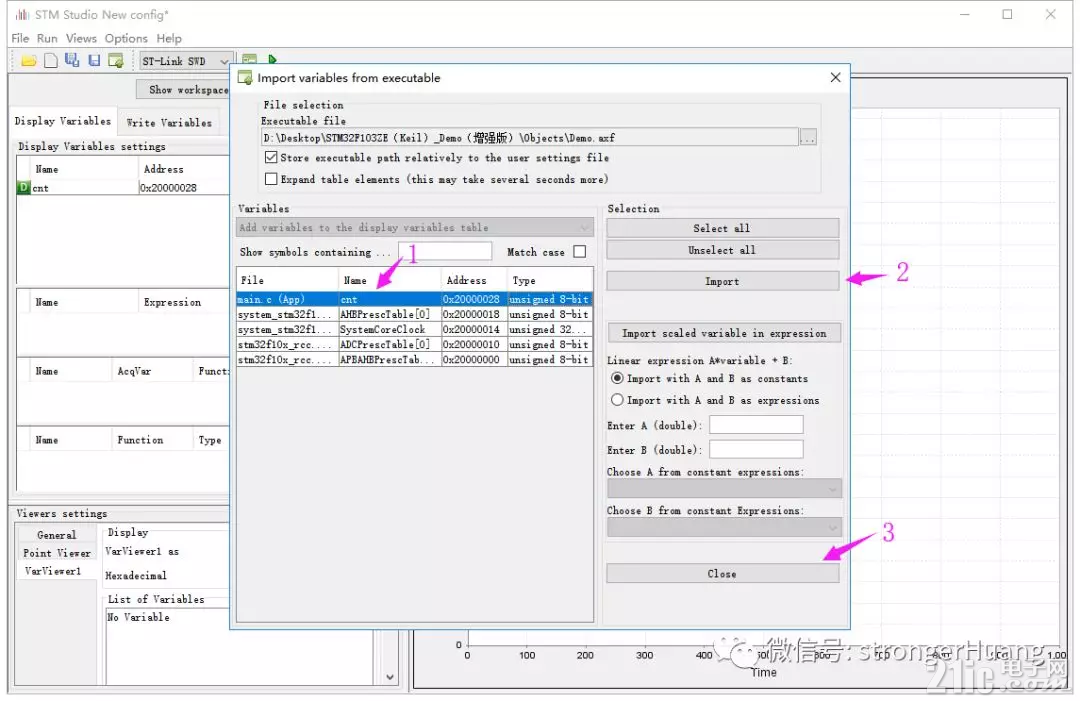Click the Executable file path field
Image resolution: width=1080 pixels, height=701 pixels.
click(x=530, y=138)
